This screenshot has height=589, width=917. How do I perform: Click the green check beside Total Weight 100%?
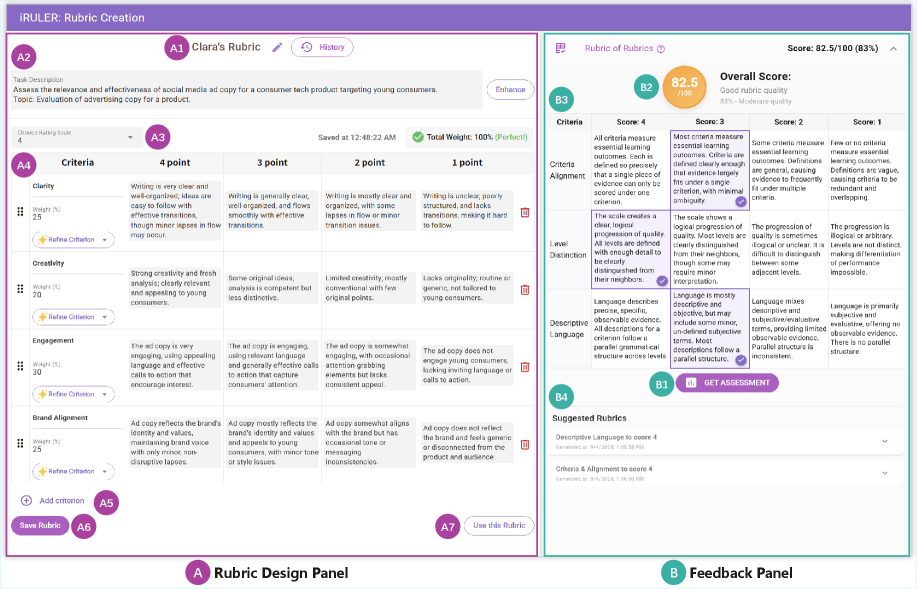pos(418,137)
